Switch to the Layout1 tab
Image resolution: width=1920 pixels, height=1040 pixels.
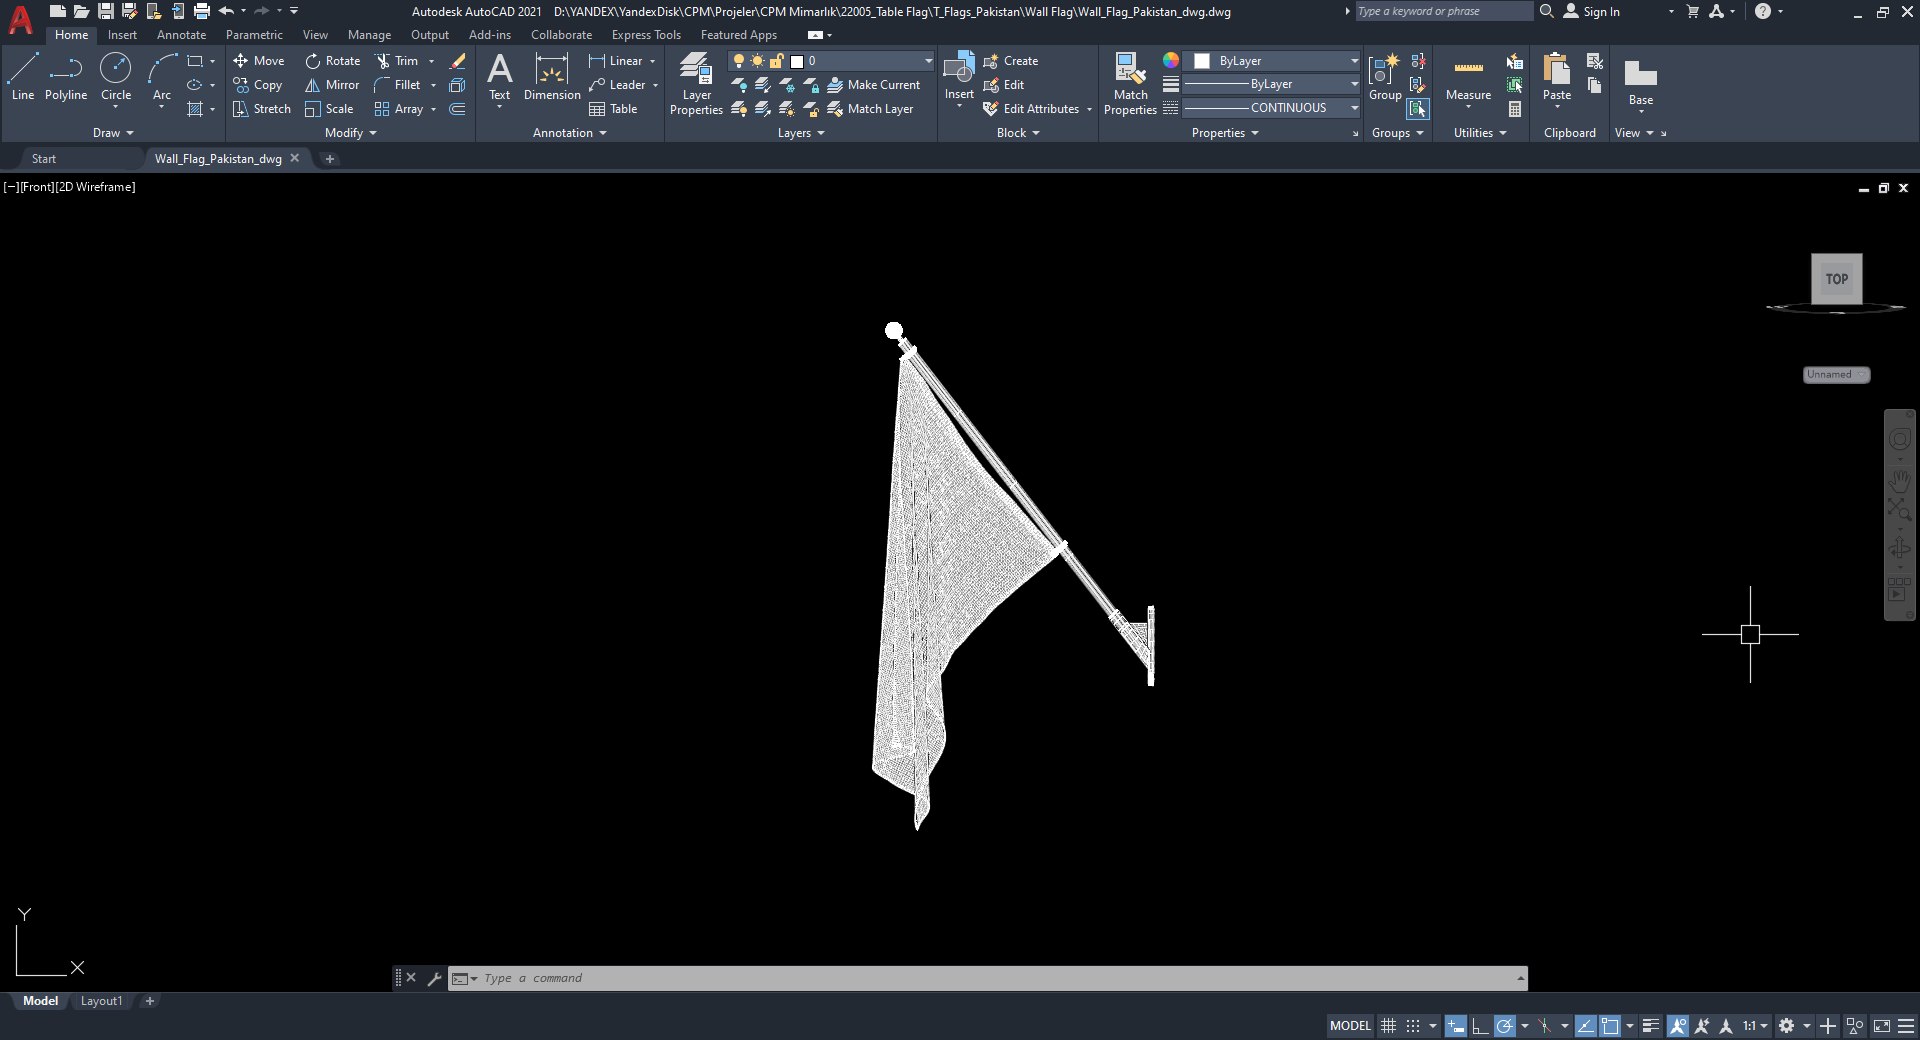[x=101, y=1001]
